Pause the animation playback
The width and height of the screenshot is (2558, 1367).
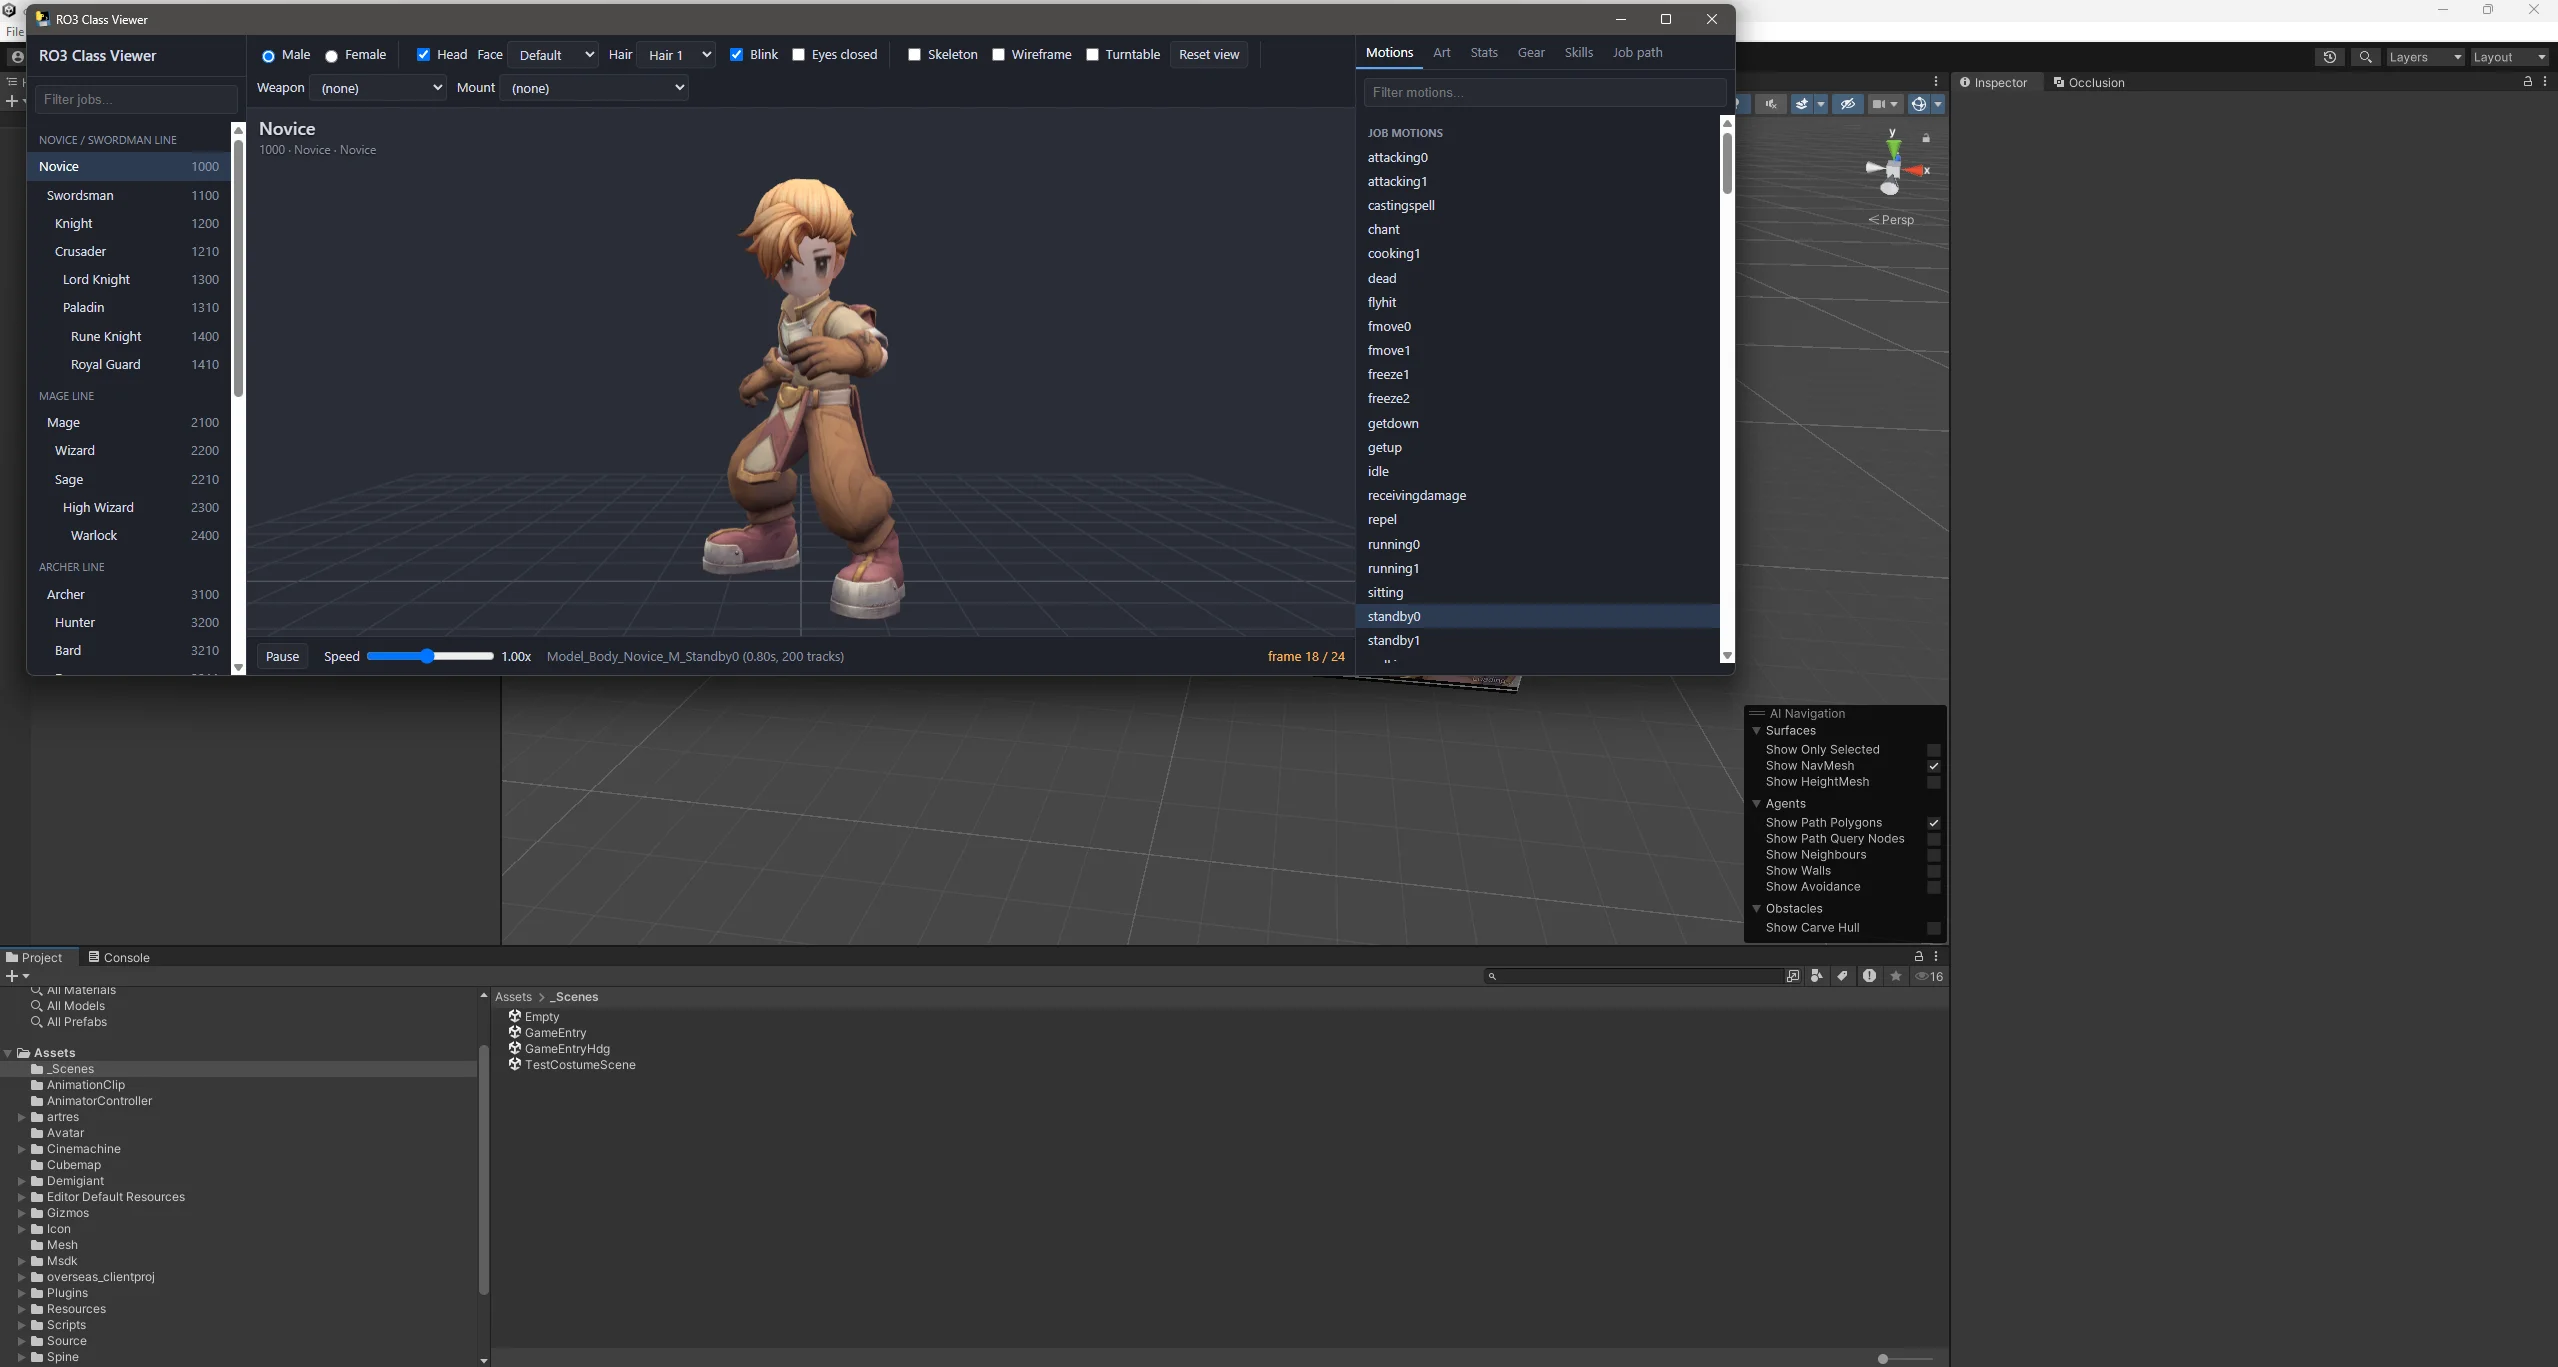[282, 657]
